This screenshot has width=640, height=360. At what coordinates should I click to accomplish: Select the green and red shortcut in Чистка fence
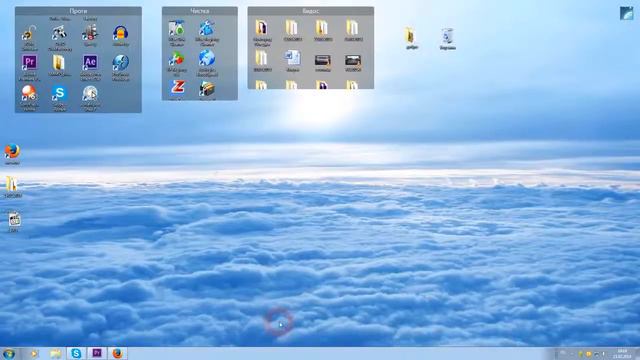[177, 58]
